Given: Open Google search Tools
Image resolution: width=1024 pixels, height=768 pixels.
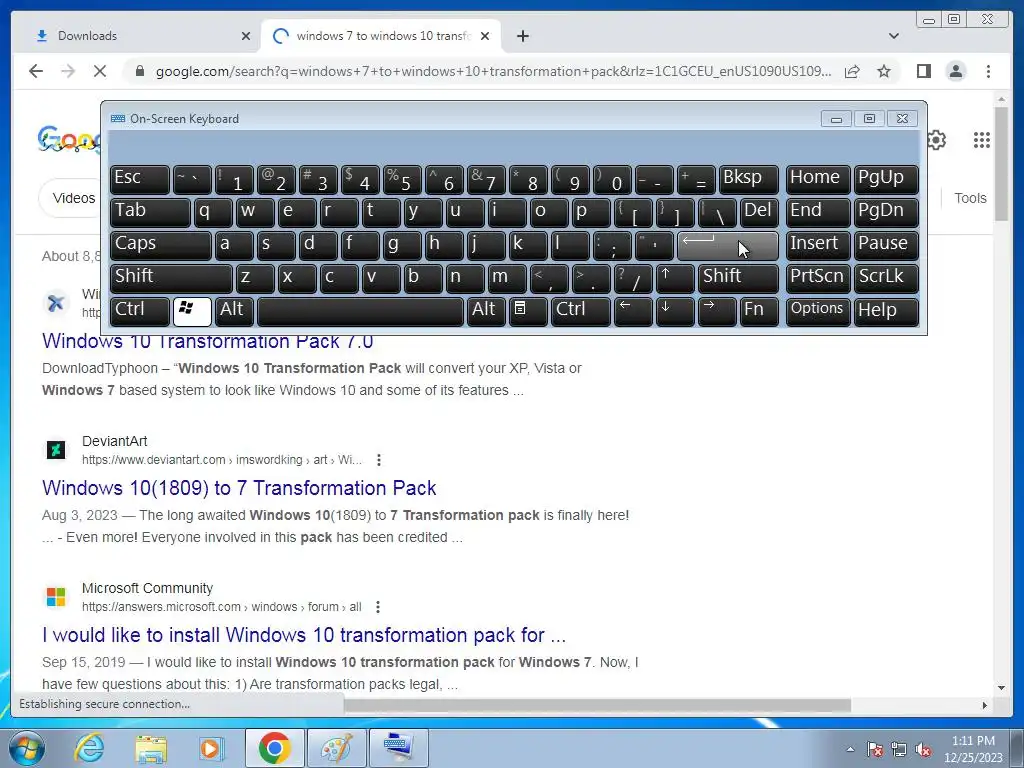Looking at the screenshot, I should (970, 198).
